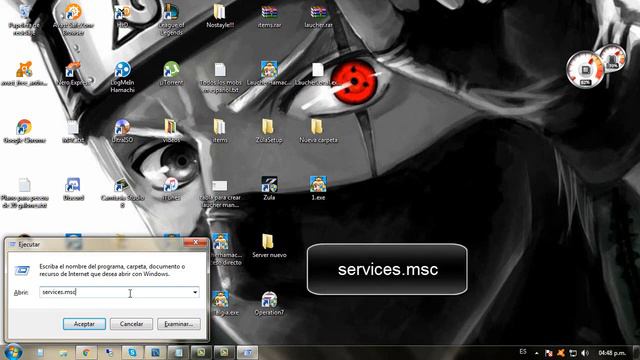The image size is (640, 360).
Task: Select the LogMeIn Hamachi shortcut
Action: coord(122,77)
